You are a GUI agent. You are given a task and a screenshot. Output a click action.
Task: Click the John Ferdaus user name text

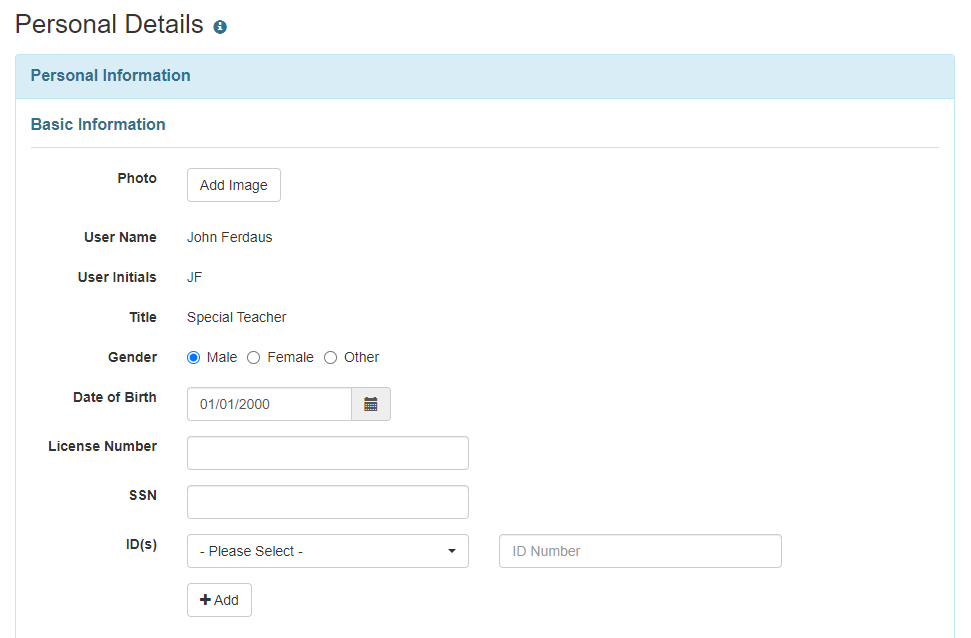point(230,237)
